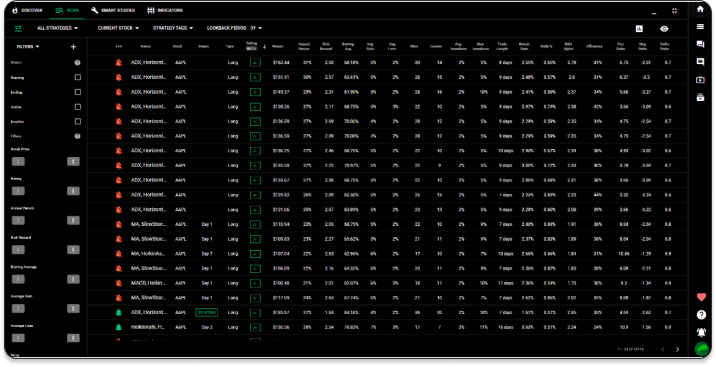Open the alerts bell icon in sidebar
Screen dimensions: 716x367
click(701, 332)
